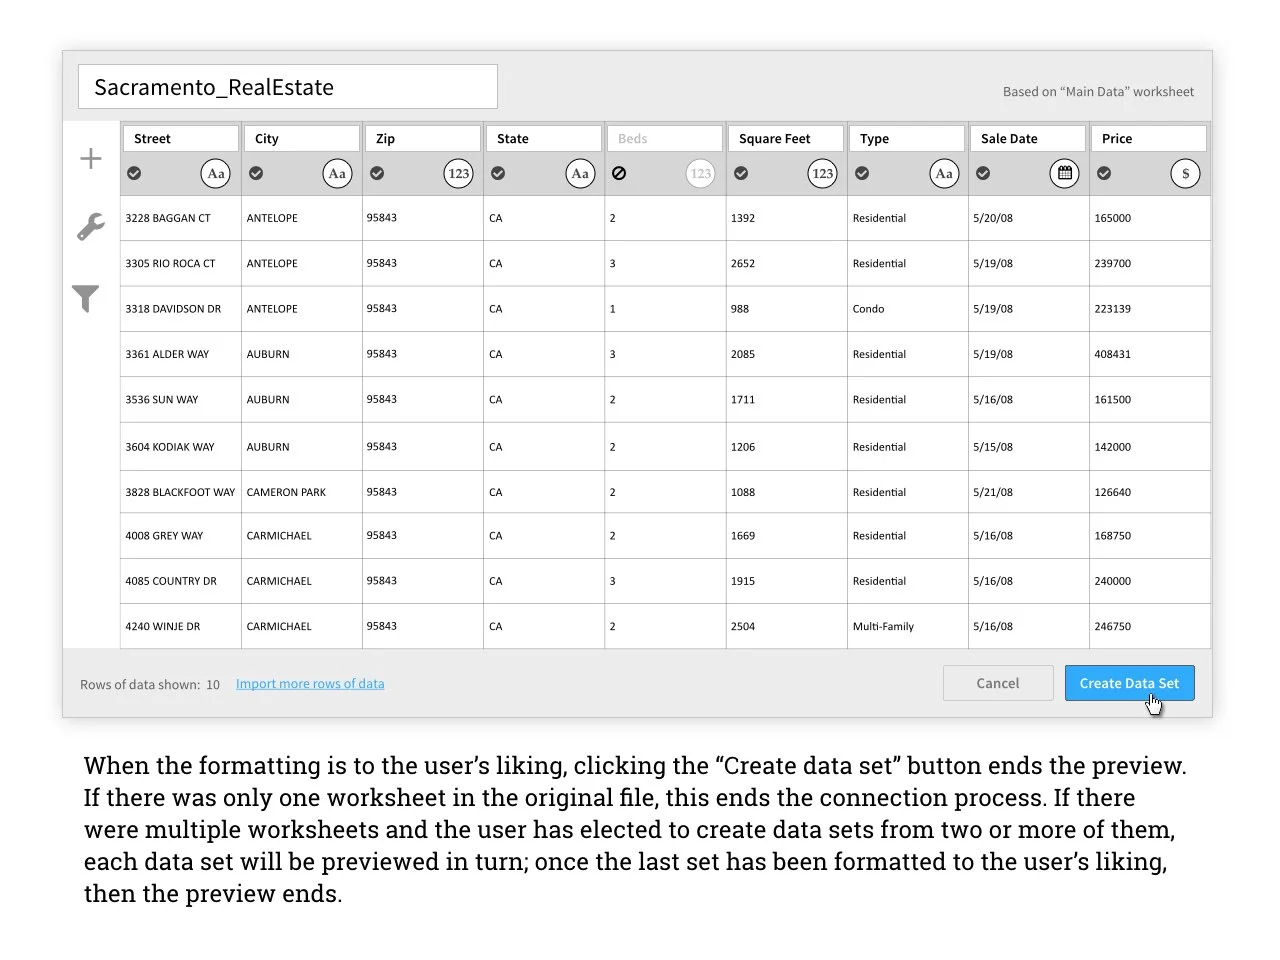
Task: Select the Condo type cell
Action: [908, 309]
